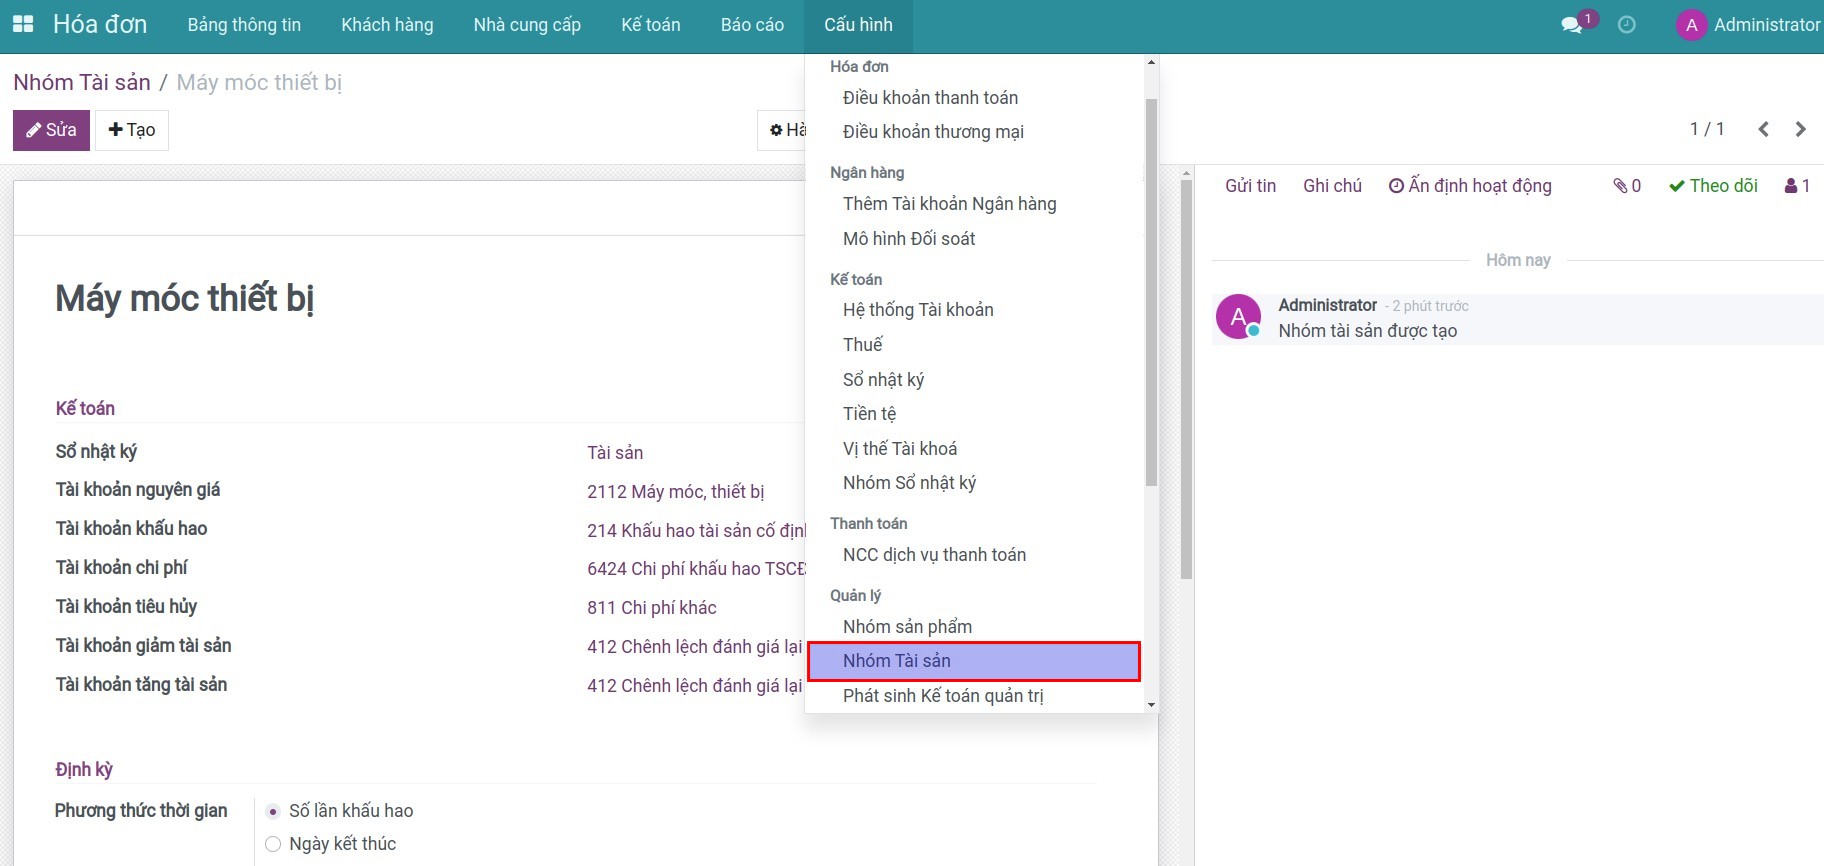1824x866 pixels.
Task: Go to previous record with left chevron
Action: (x=1763, y=129)
